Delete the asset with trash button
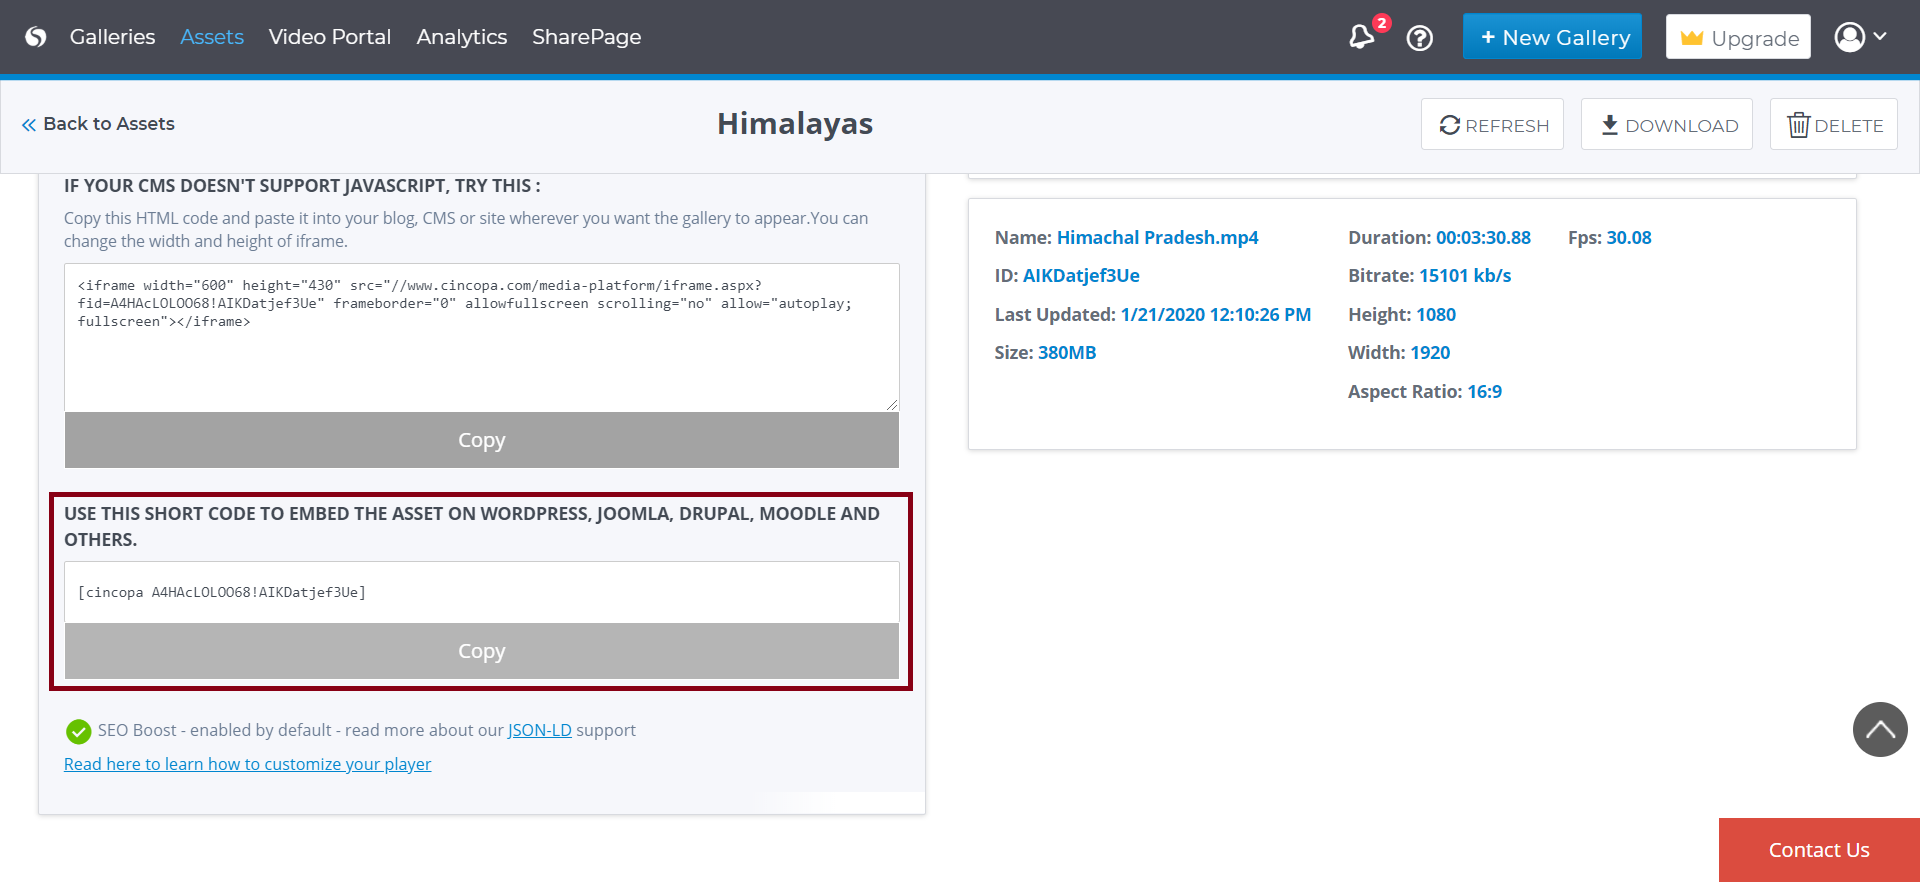 (x=1833, y=125)
